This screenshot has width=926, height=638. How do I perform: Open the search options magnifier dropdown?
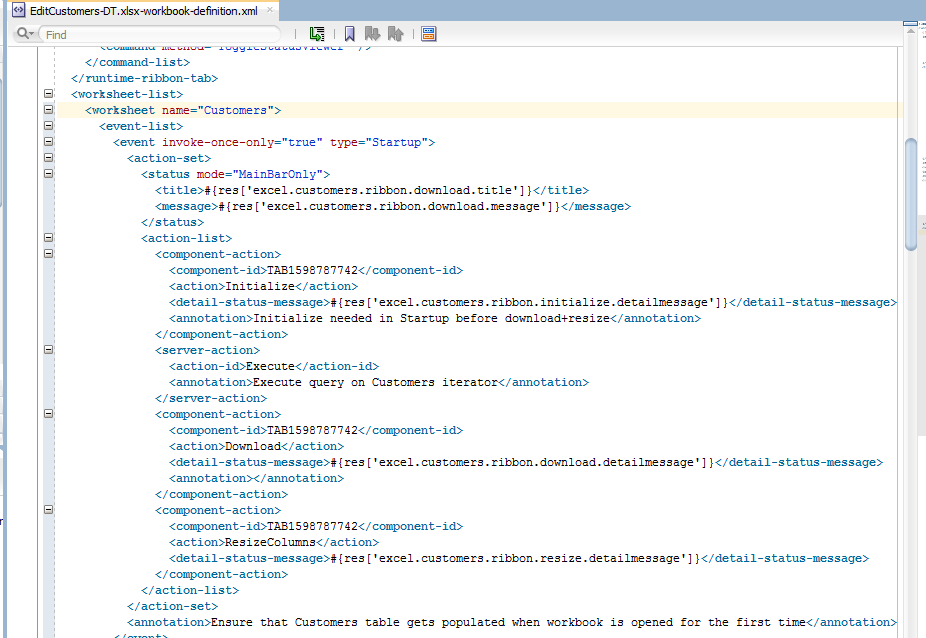pyautogui.click(x=25, y=34)
